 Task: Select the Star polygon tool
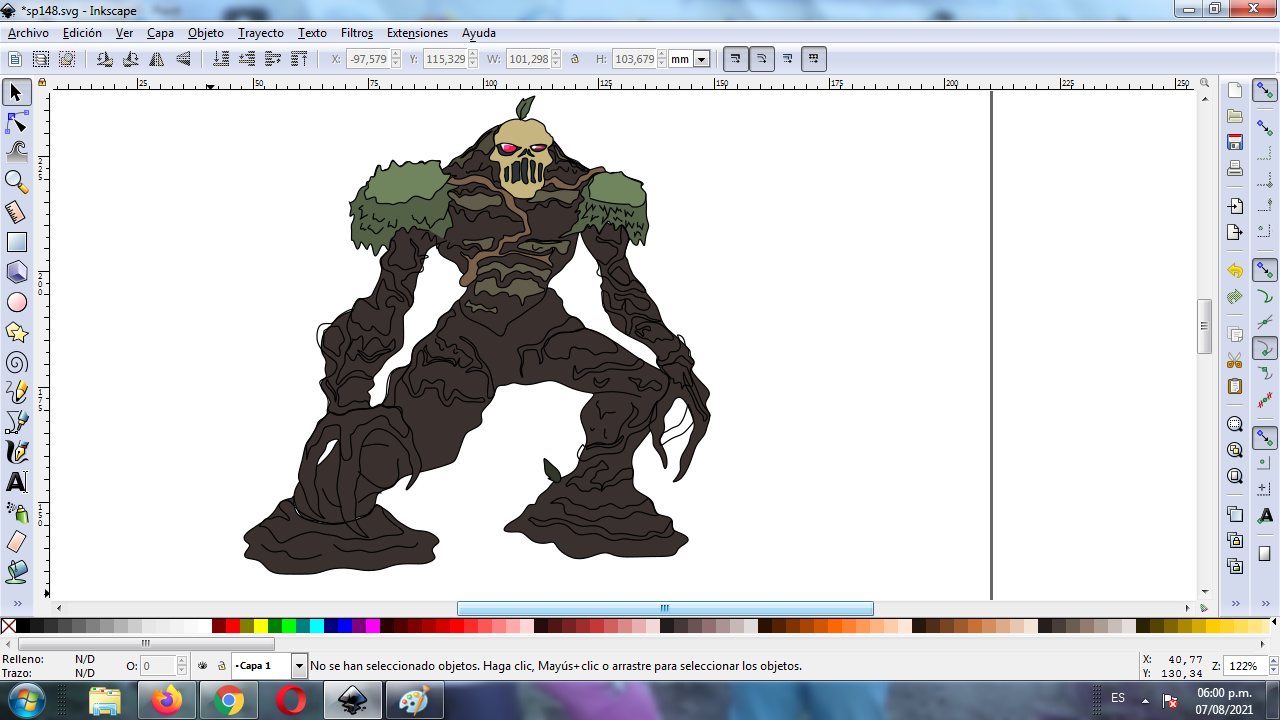pos(16,332)
